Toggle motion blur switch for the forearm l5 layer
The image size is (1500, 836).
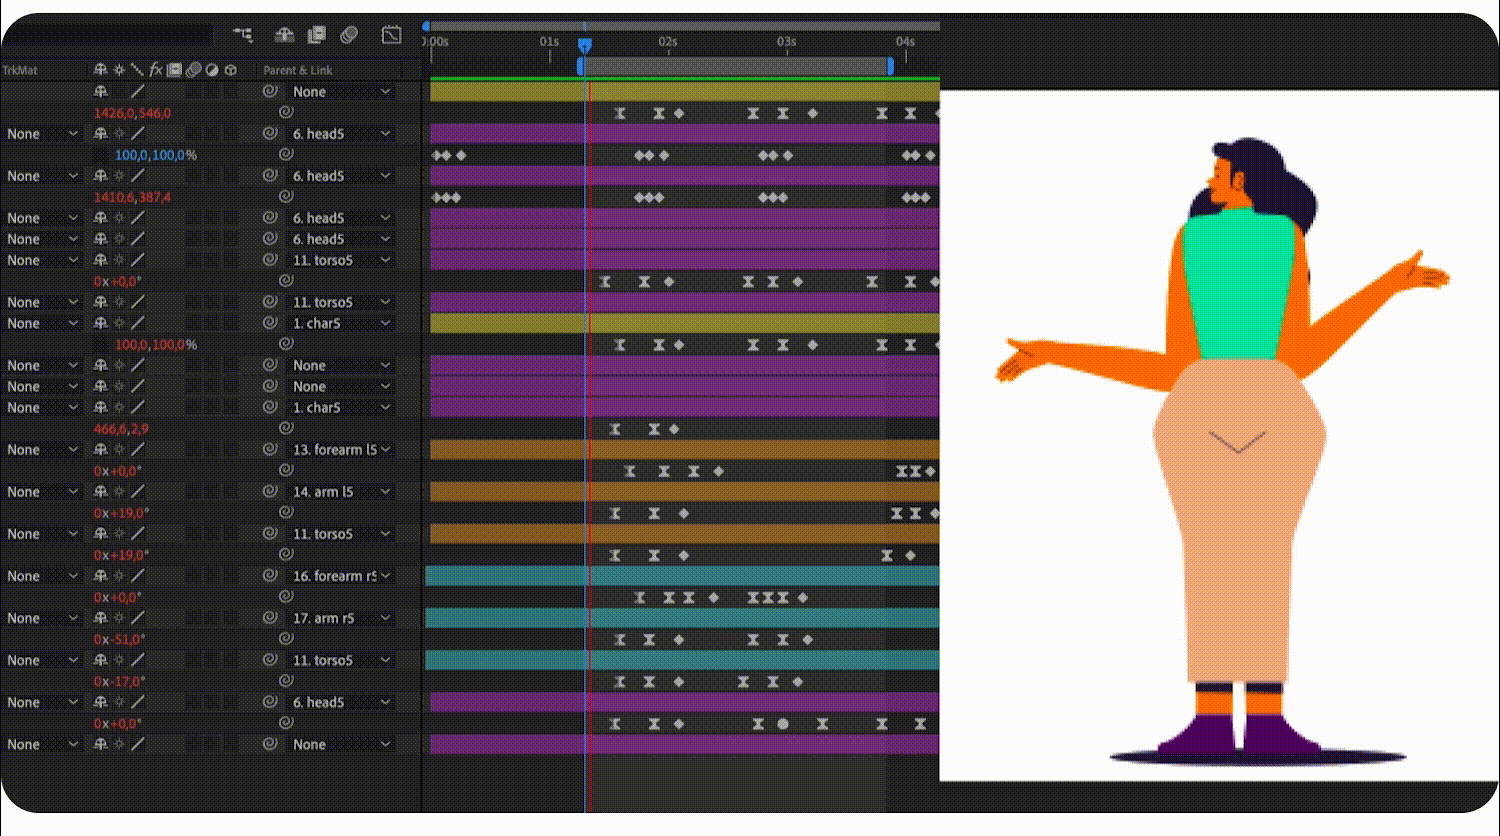(193, 449)
